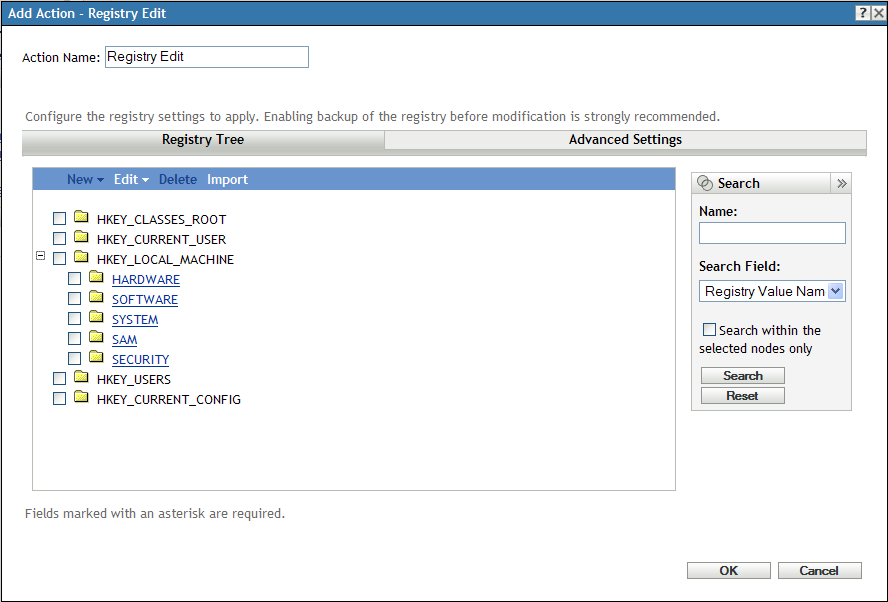
Task: Click the Cancel button
Action: (819, 570)
